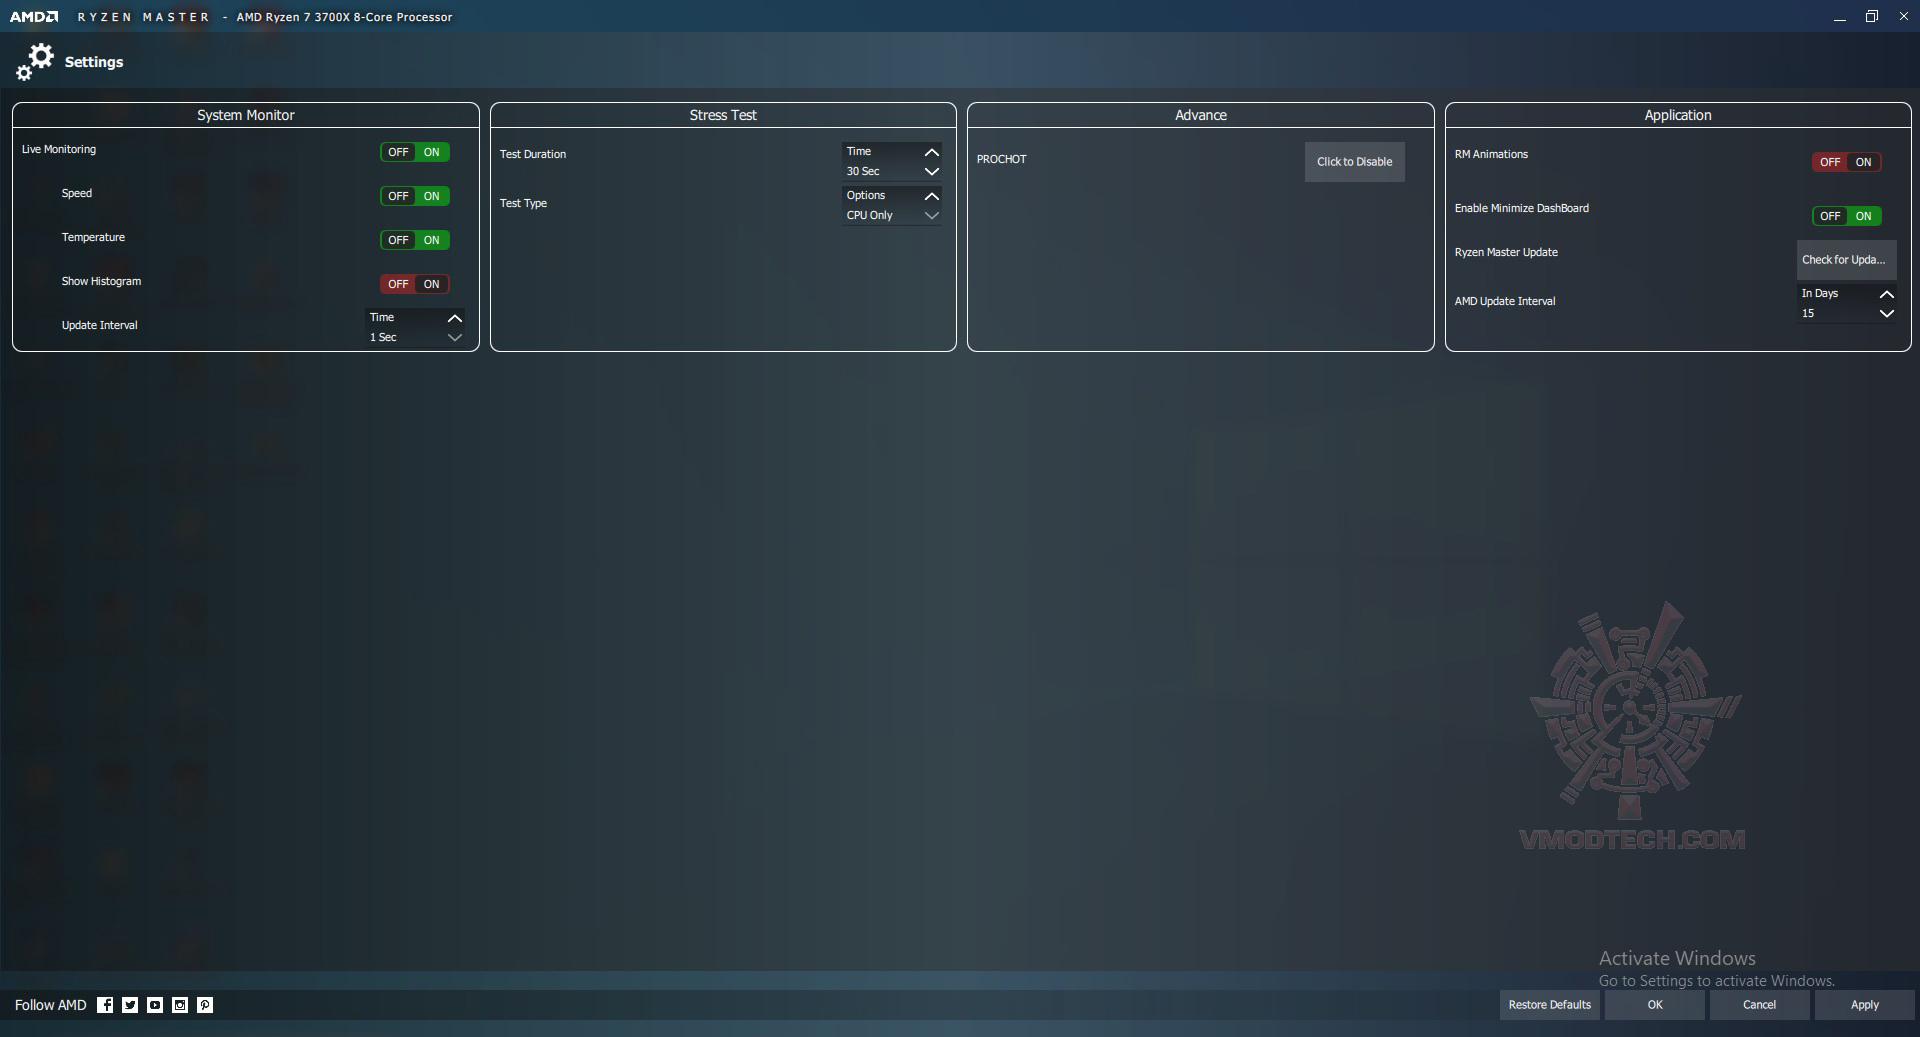Click the Cancel button

(x=1760, y=1005)
